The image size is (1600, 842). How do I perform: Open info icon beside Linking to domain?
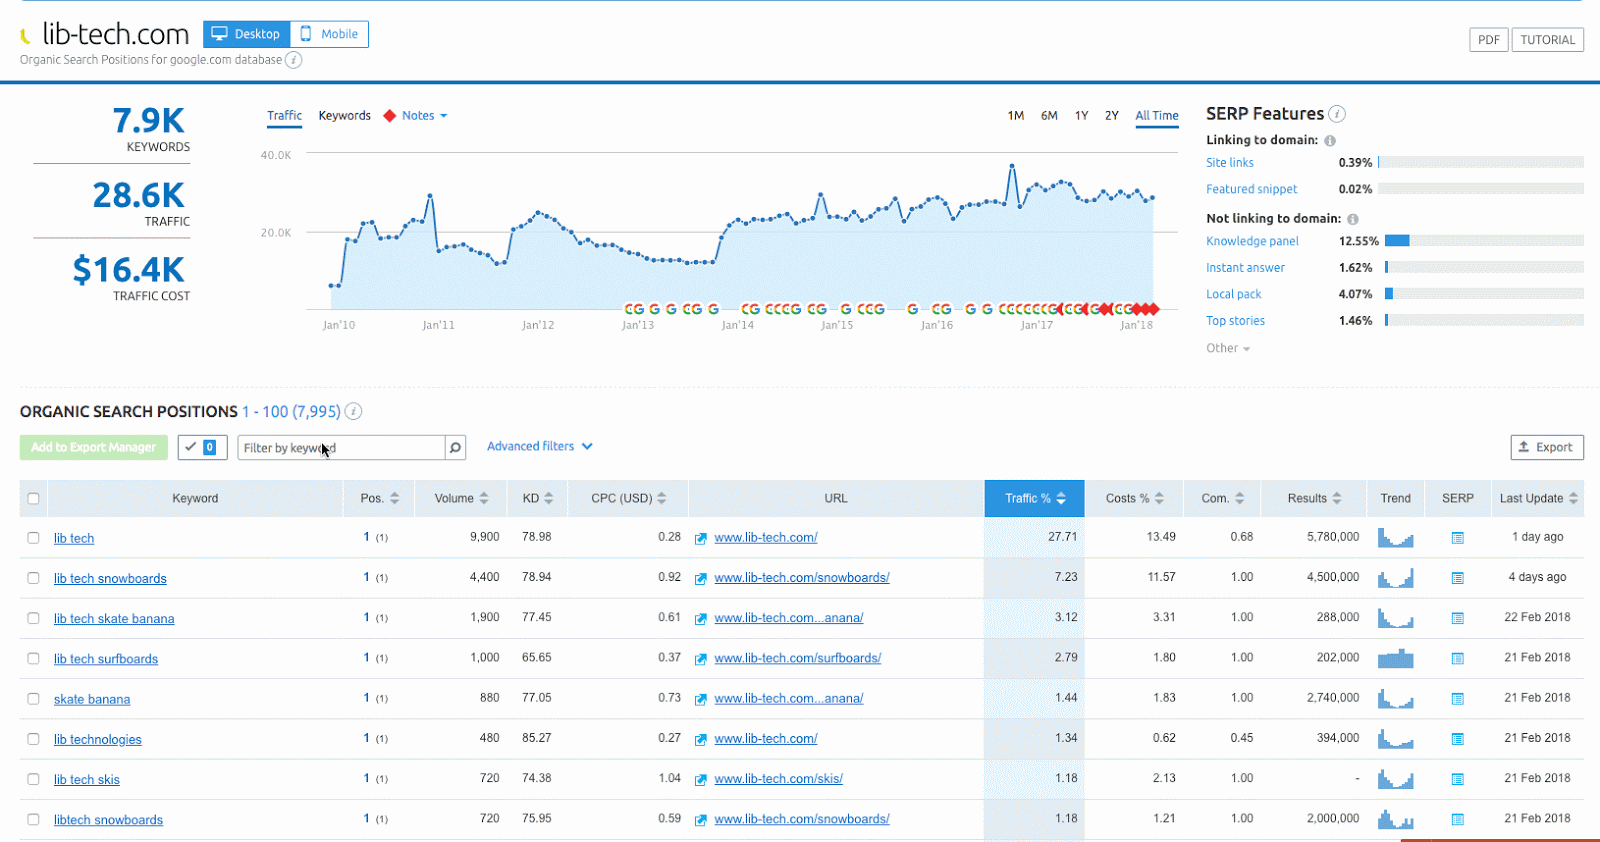[x=1330, y=141]
